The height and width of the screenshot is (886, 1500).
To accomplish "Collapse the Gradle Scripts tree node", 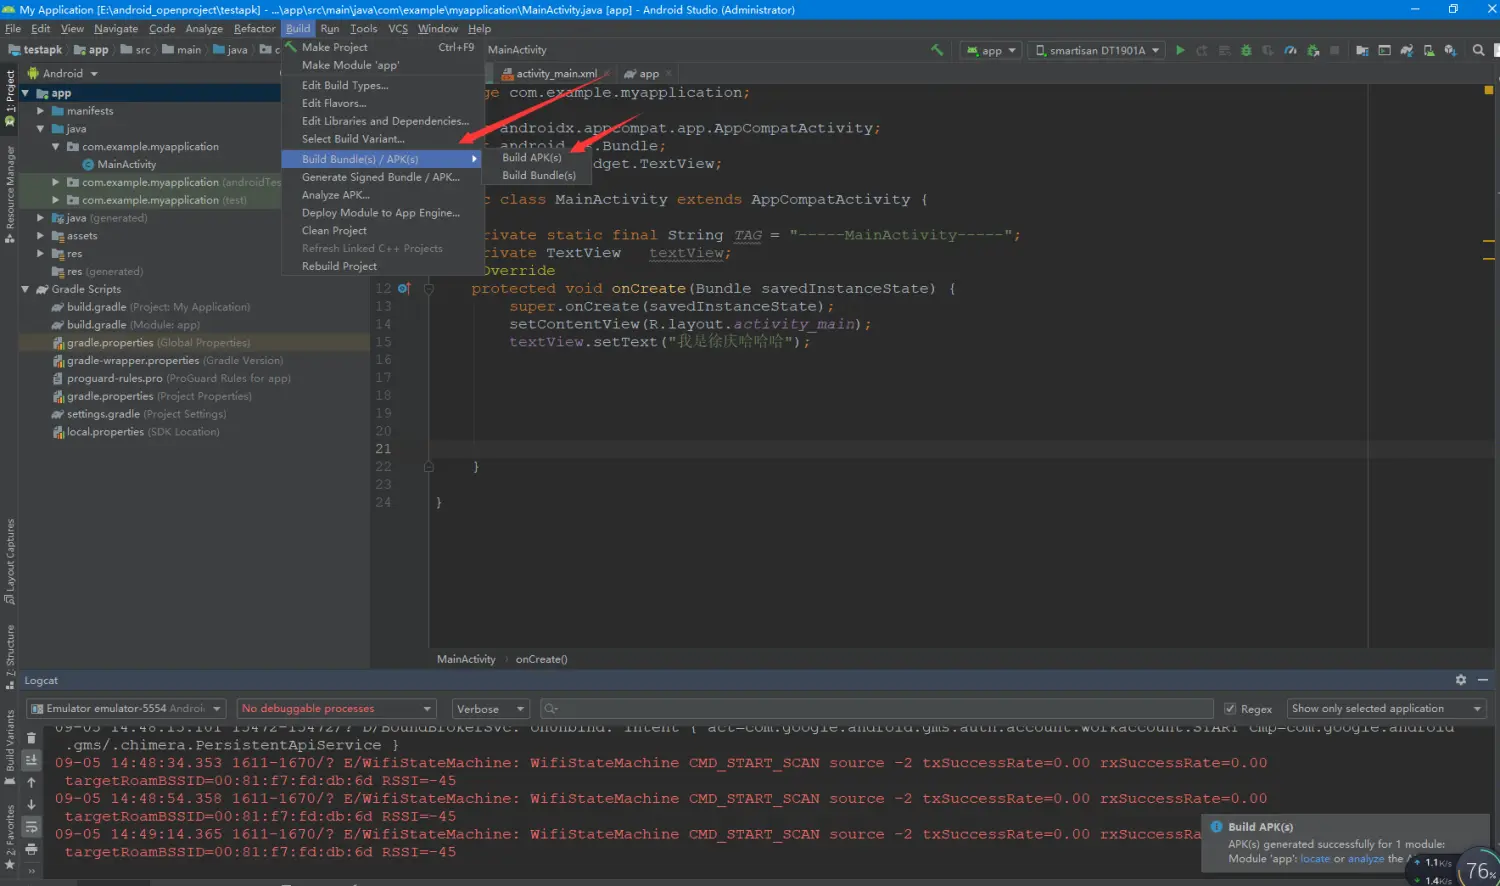I will [x=25, y=290].
